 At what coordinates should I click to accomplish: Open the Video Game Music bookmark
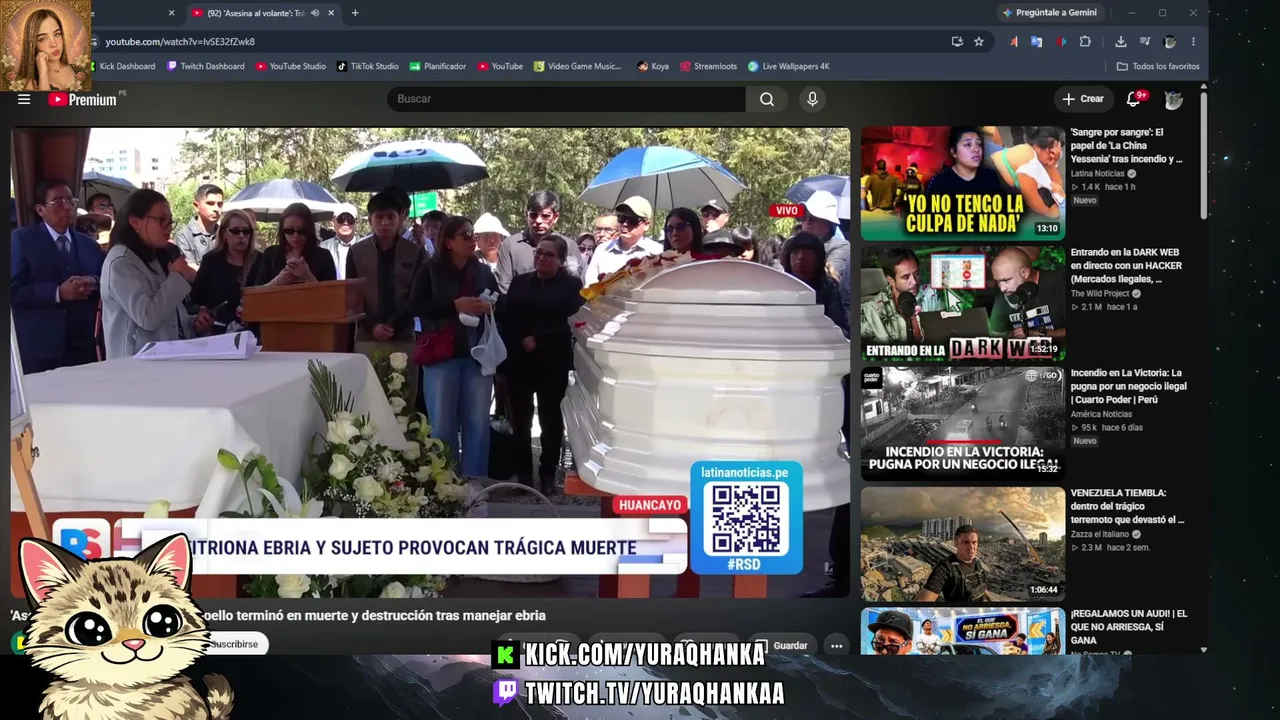tap(578, 66)
